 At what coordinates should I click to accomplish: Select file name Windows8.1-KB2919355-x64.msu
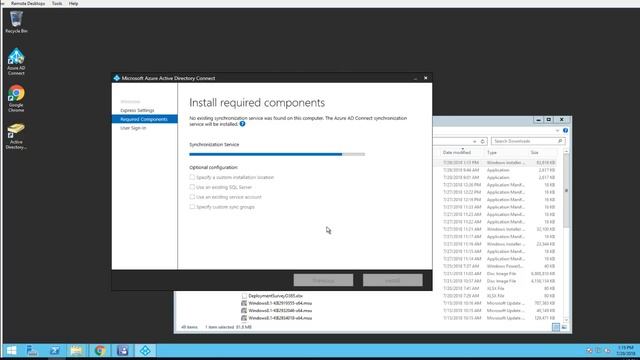280,303
